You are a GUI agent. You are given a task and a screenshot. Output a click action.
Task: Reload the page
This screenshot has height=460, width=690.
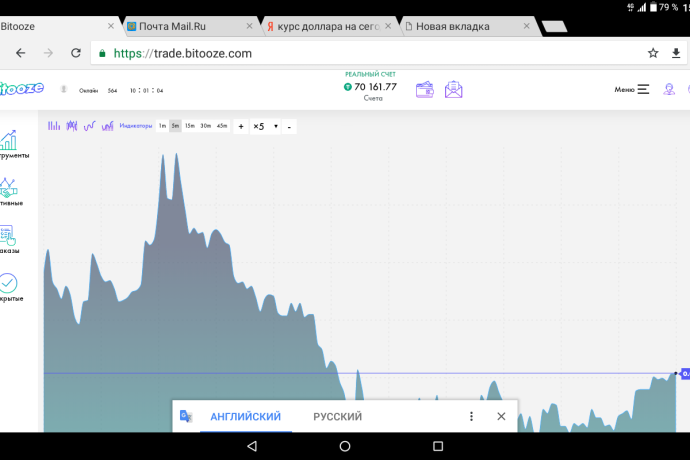click(76, 53)
